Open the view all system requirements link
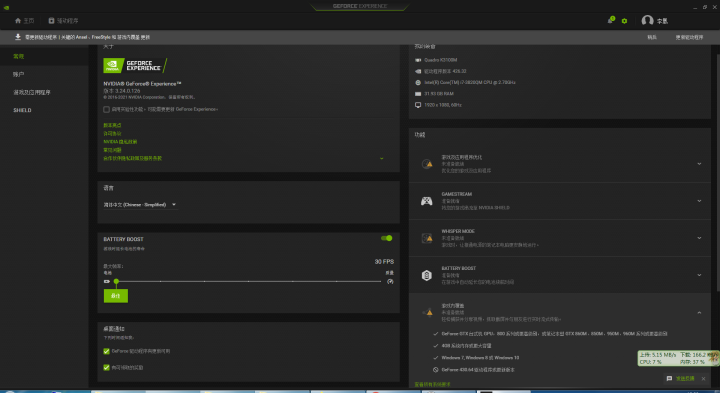Image resolution: width=720 pixels, height=393 pixels. point(433,384)
